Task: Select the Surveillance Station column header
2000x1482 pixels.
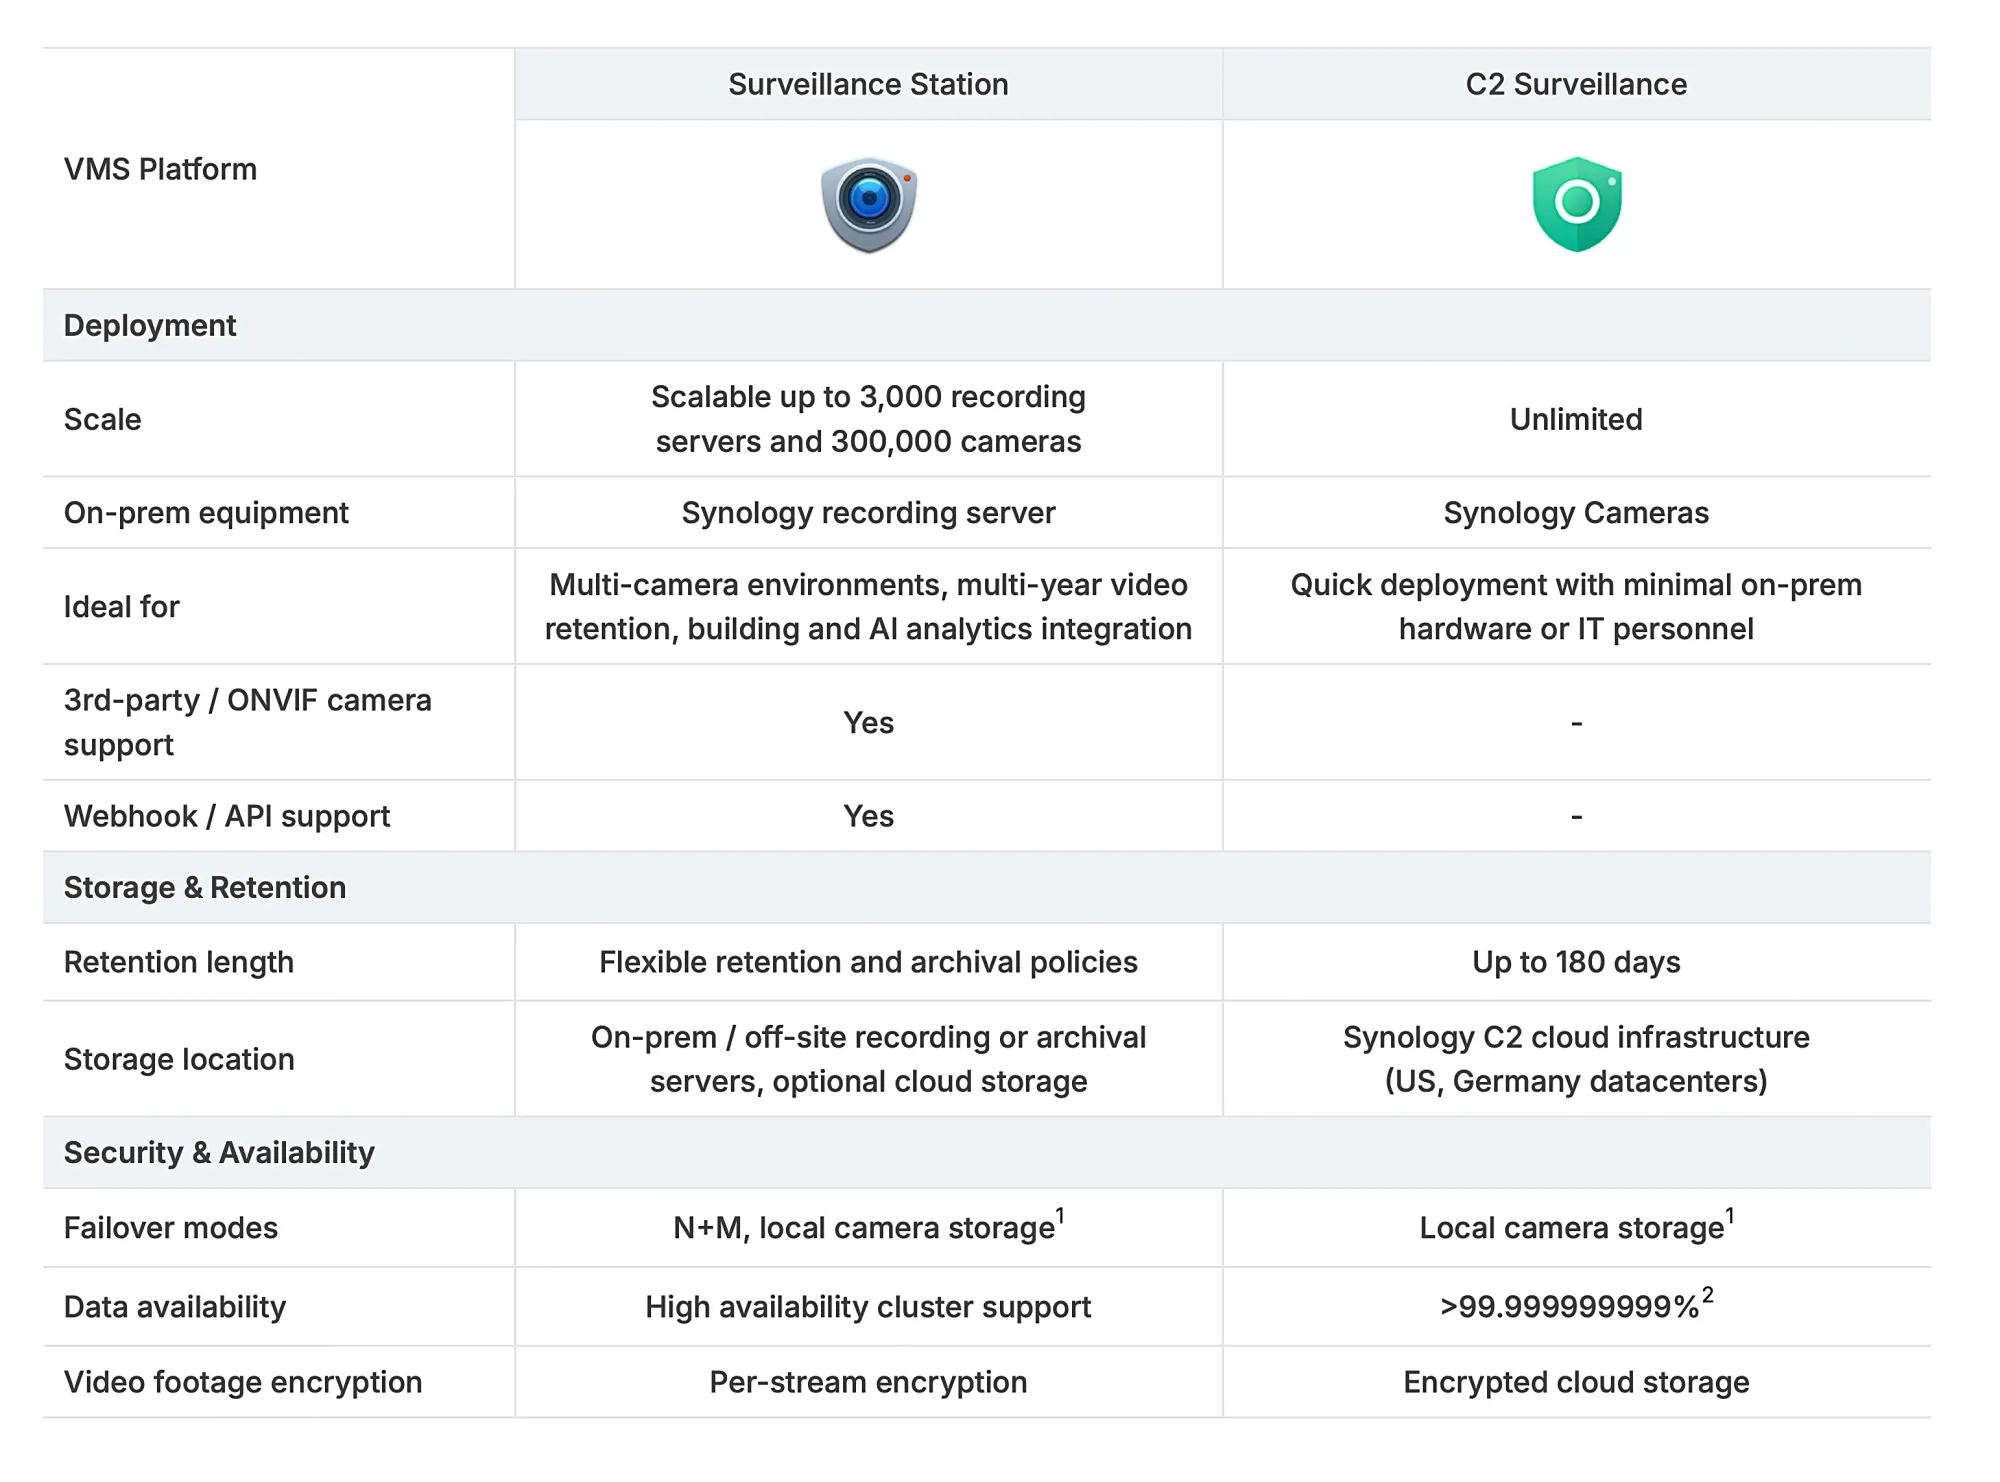Action: pos(868,84)
